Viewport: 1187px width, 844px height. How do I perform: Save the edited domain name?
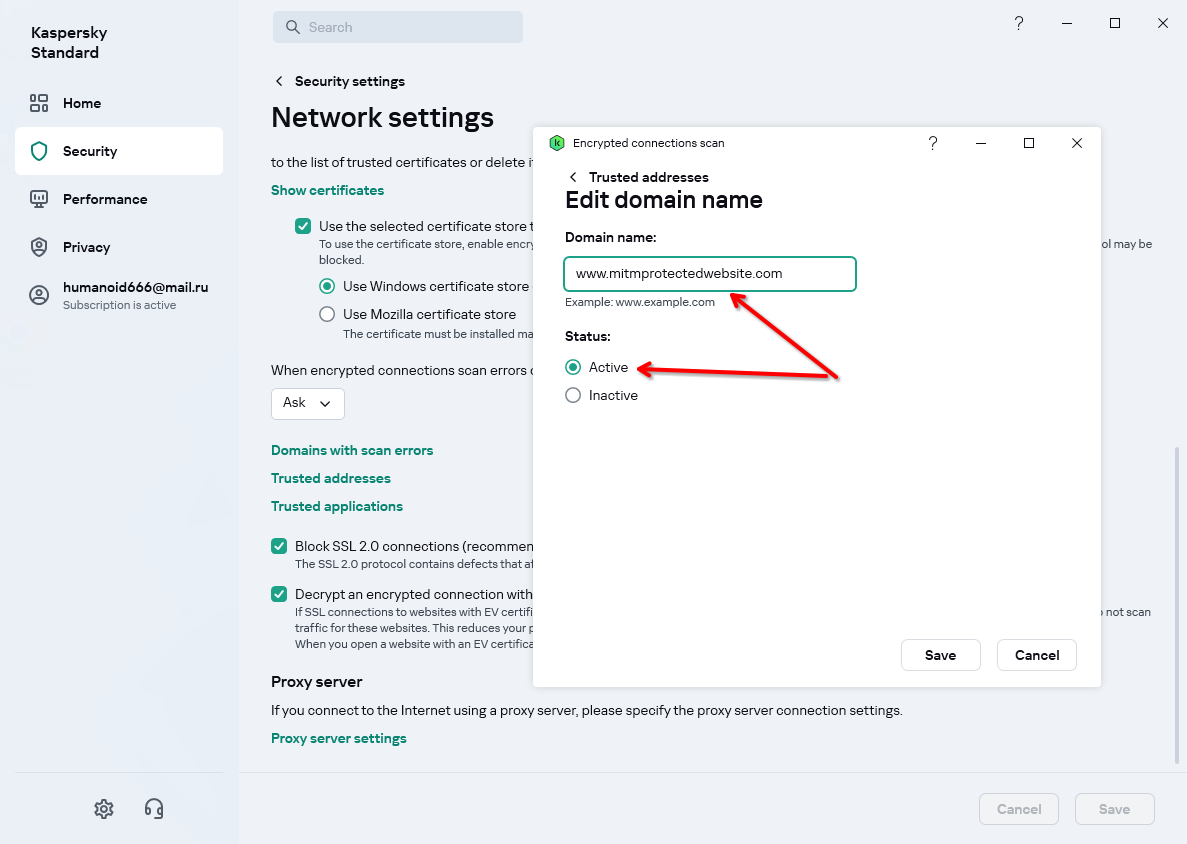pyautogui.click(x=940, y=656)
